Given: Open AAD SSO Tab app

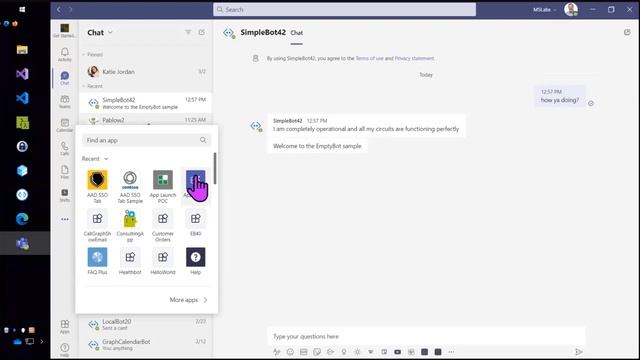Looking at the screenshot, I should pos(97,186).
